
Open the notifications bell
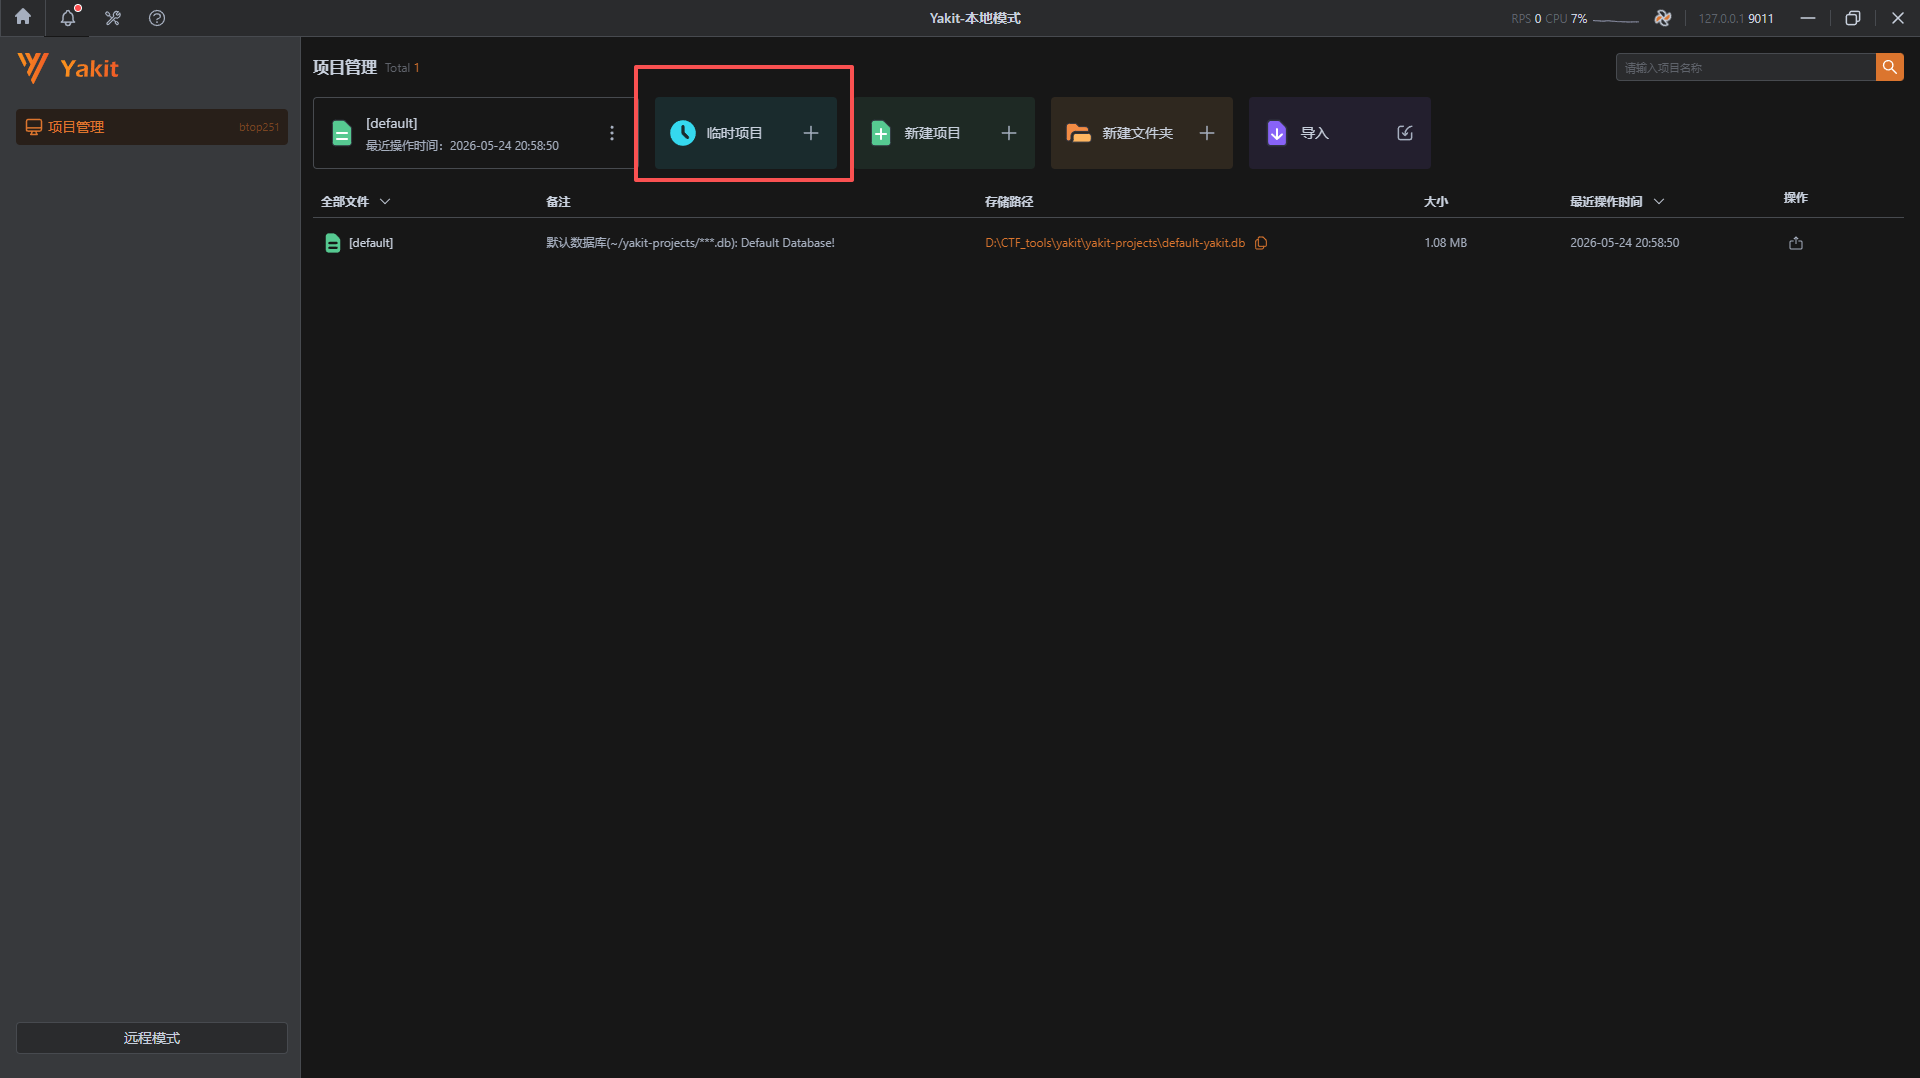(68, 18)
